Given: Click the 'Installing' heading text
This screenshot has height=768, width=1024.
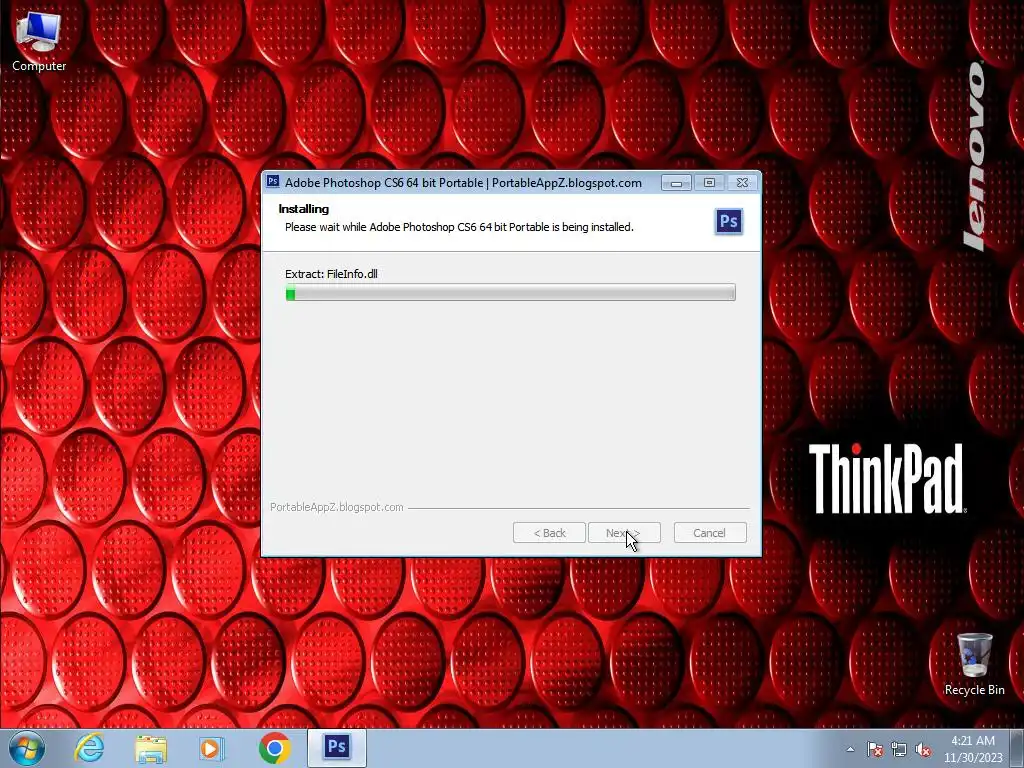Looking at the screenshot, I should tap(304, 209).
